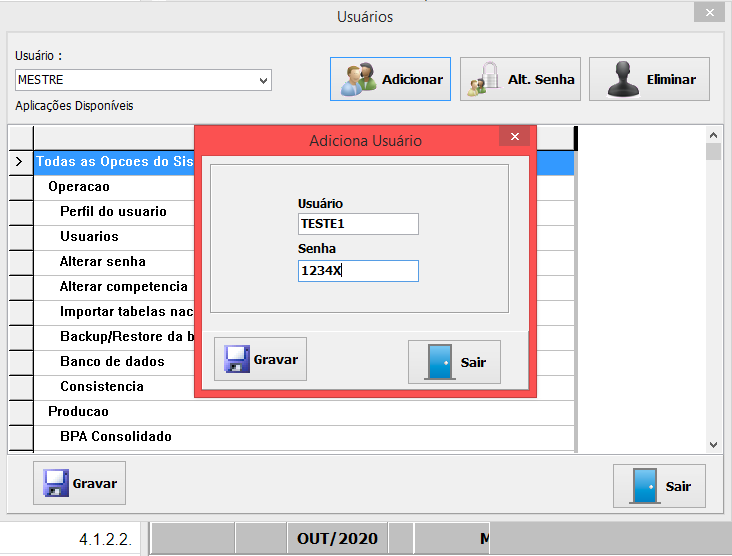Select Perfil do usuario in the list
Screen dimensions: 732x556
pos(113,211)
